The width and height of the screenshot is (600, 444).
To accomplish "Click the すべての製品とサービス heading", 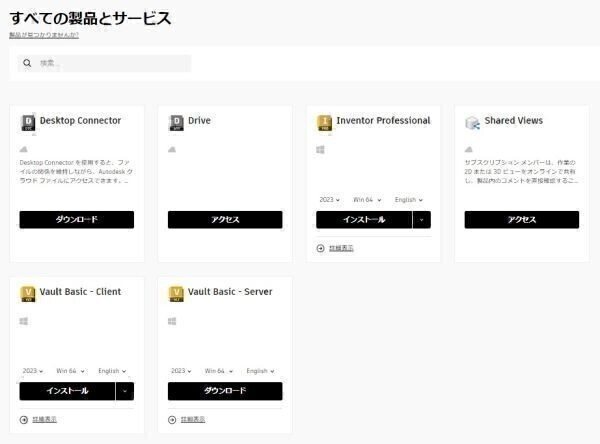I will click(90, 18).
